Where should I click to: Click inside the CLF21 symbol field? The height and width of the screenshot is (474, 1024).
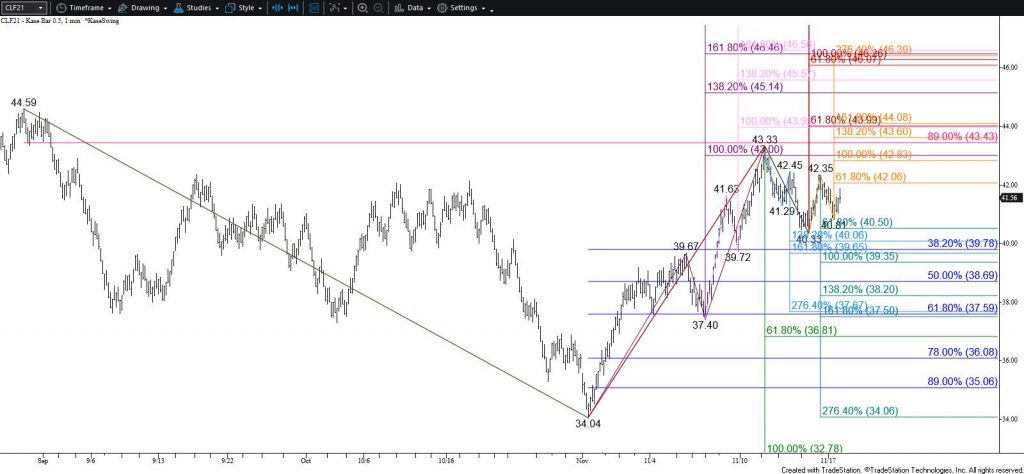[x=20, y=8]
